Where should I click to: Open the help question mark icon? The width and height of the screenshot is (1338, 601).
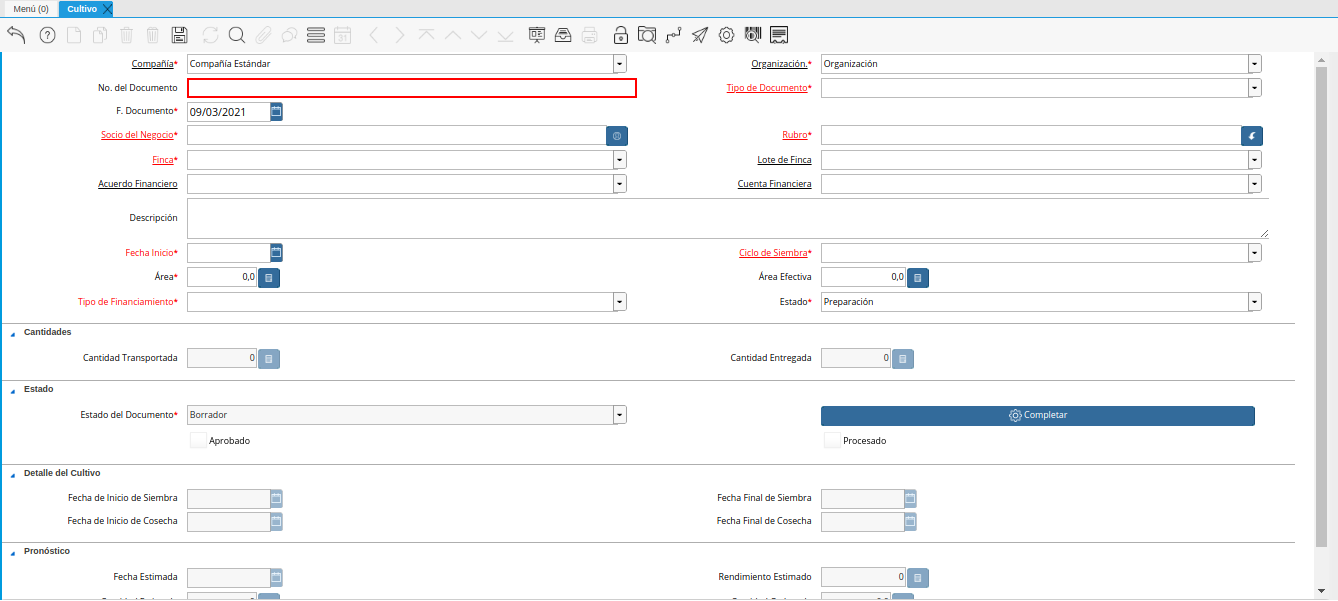47,35
